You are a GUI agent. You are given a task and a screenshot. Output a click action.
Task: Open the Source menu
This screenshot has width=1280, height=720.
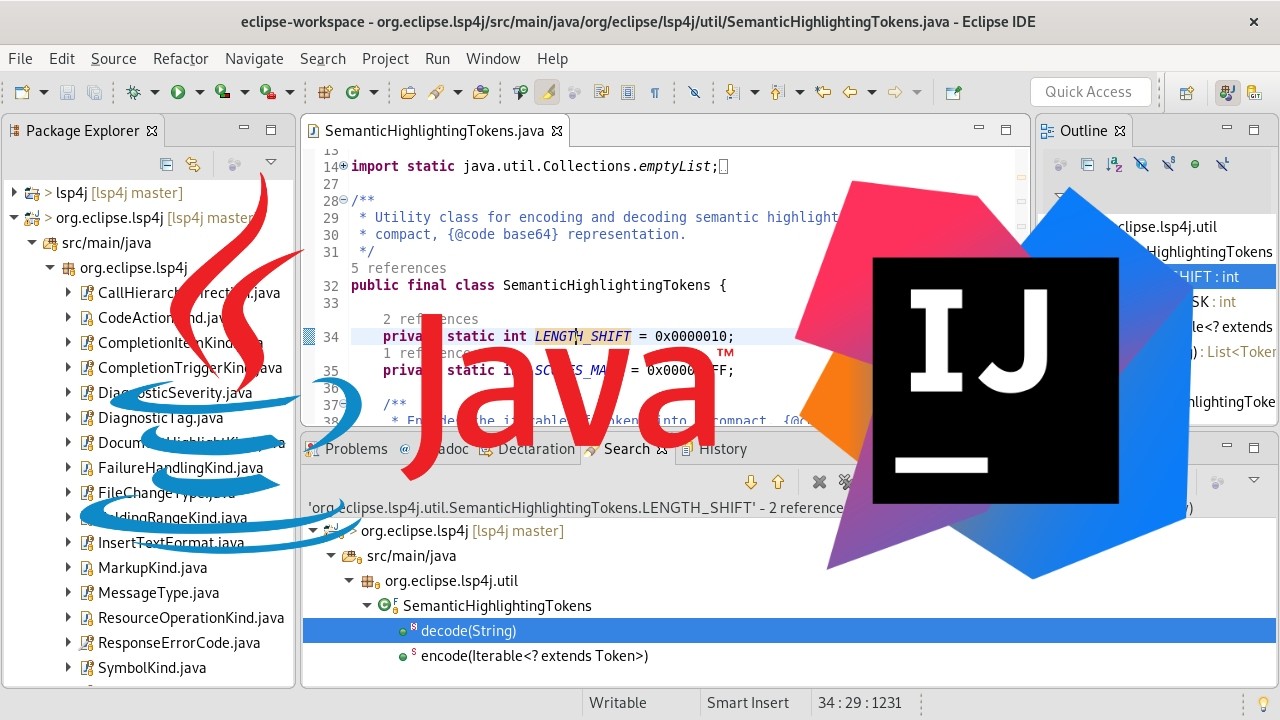113,59
